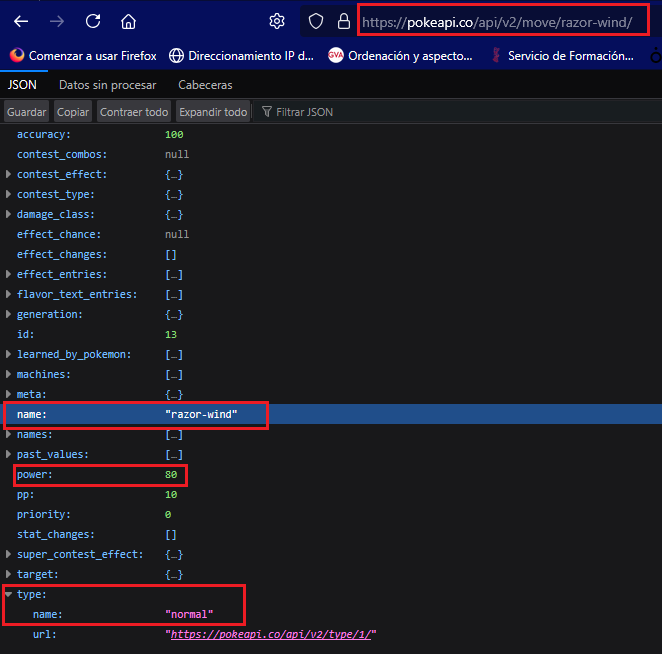This screenshot has height=654, width=662.
Task: Click the Expandir todo button
Action: [x=213, y=112]
